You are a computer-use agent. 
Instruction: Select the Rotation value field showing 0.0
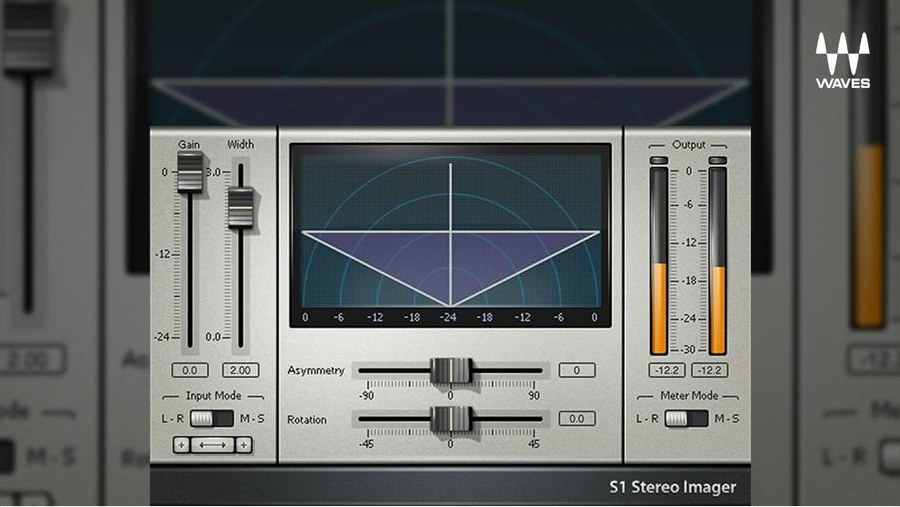click(577, 419)
